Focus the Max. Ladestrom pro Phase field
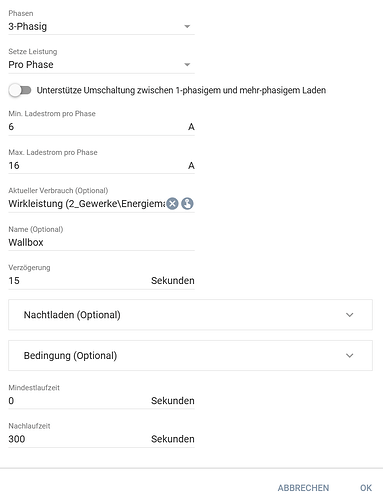Image resolution: width=383 pixels, height=500 pixels. click(x=97, y=165)
